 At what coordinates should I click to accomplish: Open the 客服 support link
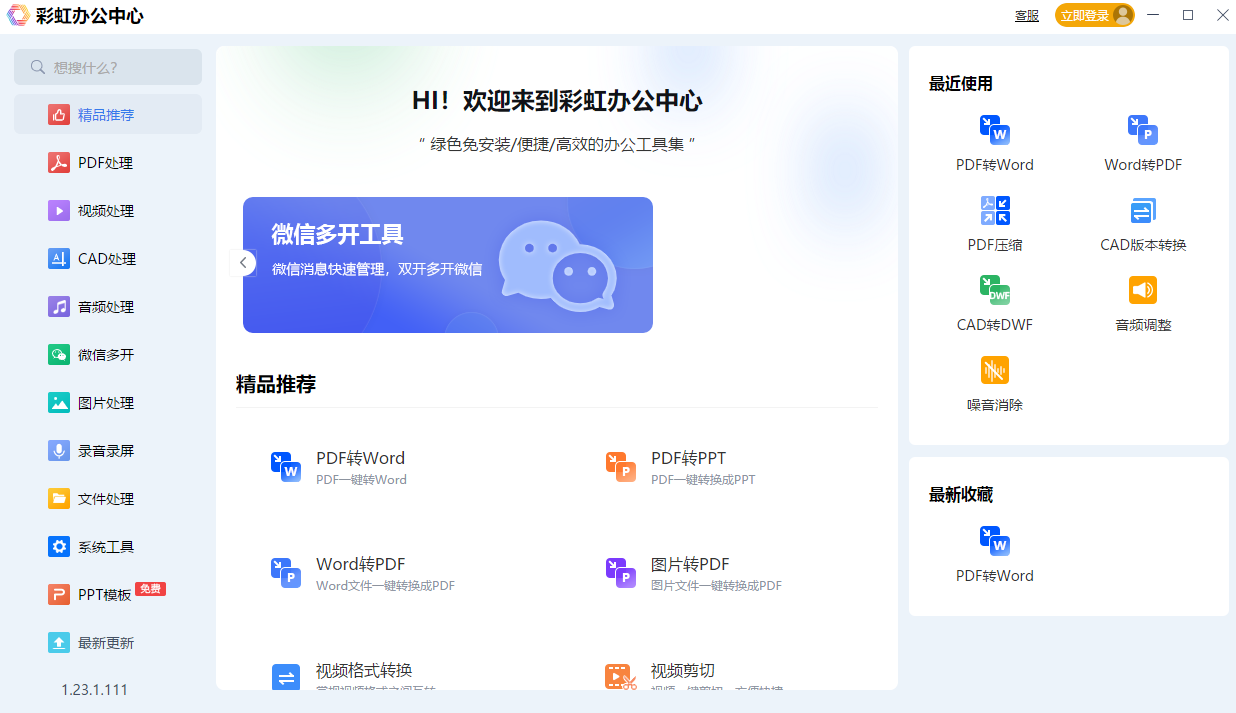[x=1027, y=16]
